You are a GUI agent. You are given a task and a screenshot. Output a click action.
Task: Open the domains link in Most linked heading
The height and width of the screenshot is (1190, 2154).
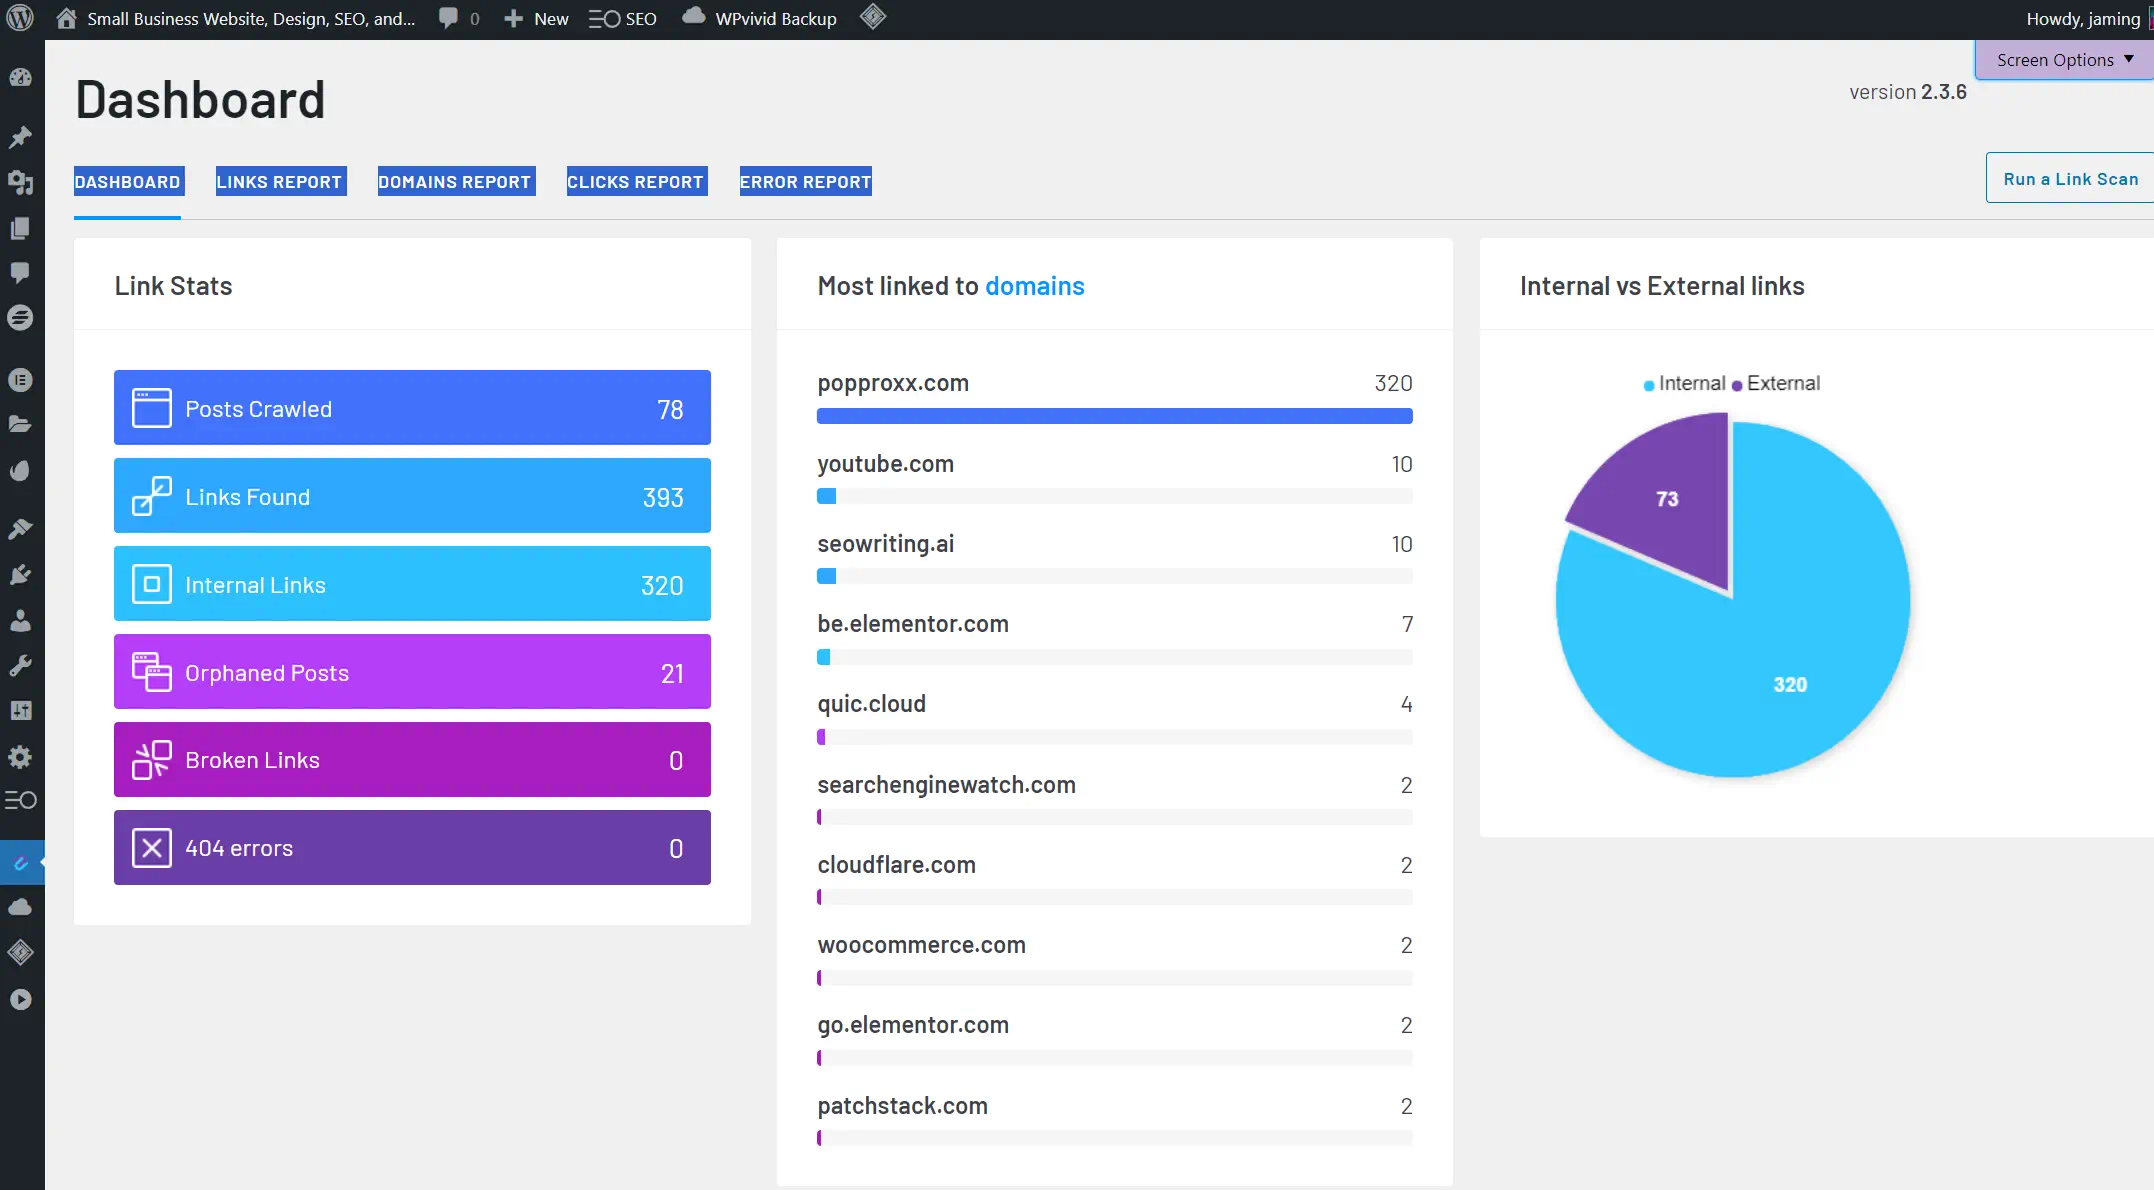[1035, 285]
